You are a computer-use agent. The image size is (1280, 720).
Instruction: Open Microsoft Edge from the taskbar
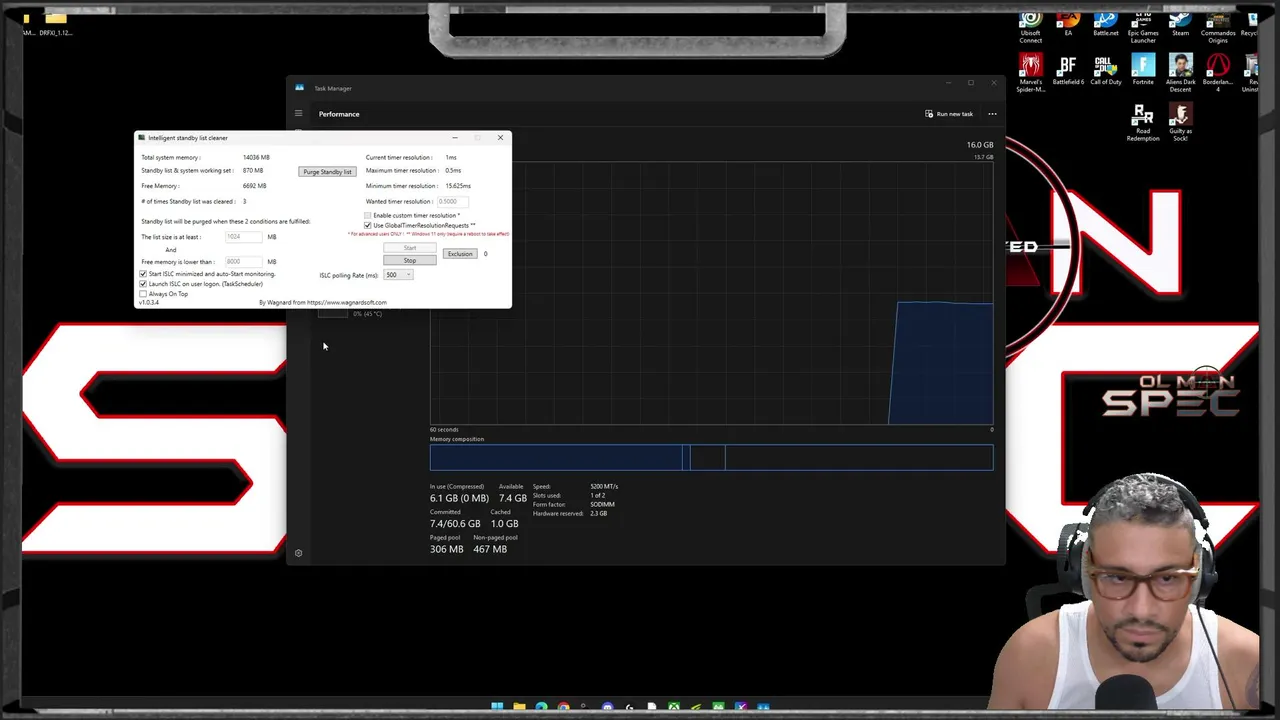coord(541,707)
